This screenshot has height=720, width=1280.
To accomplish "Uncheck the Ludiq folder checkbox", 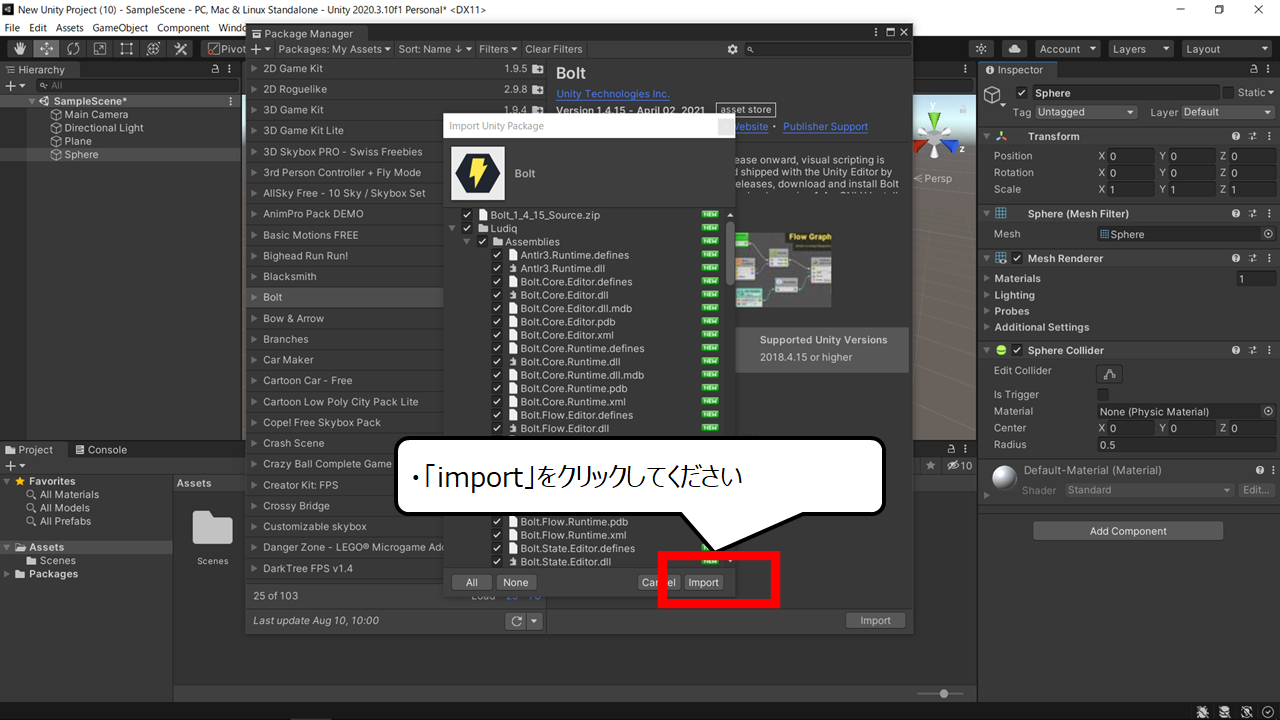I will point(467,228).
